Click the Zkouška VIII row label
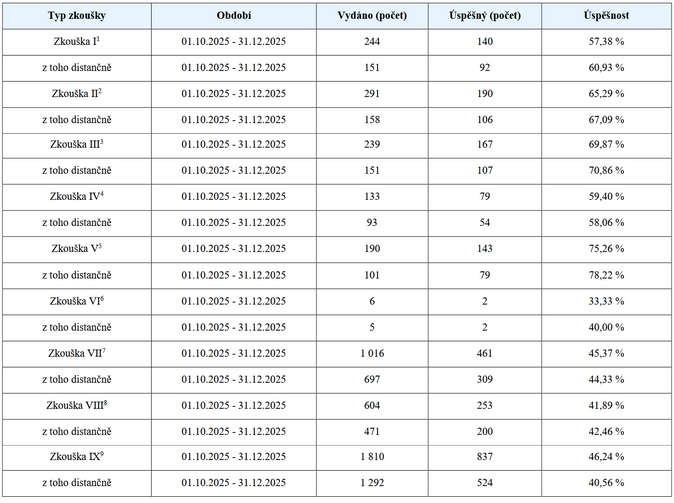Viewport: 674px width, 503px height. click(74, 405)
